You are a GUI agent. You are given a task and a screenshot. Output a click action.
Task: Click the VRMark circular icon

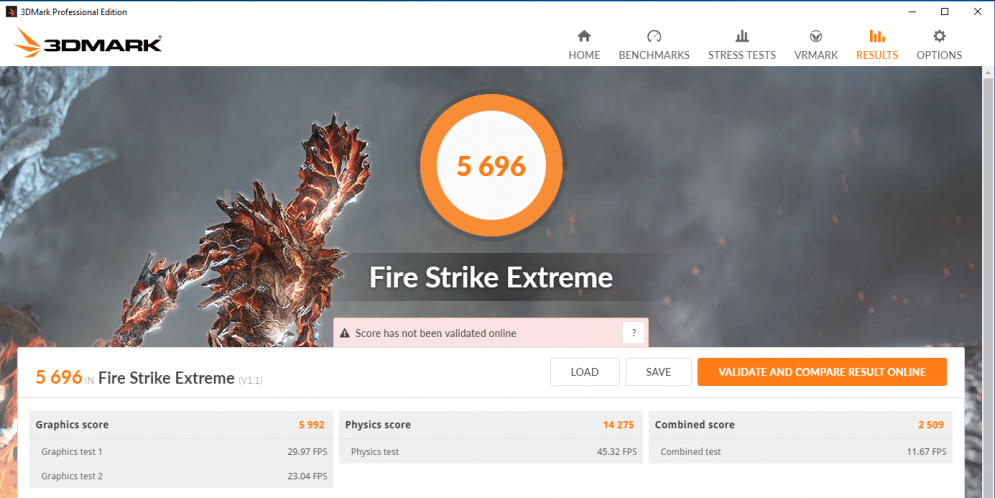[x=816, y=36]
